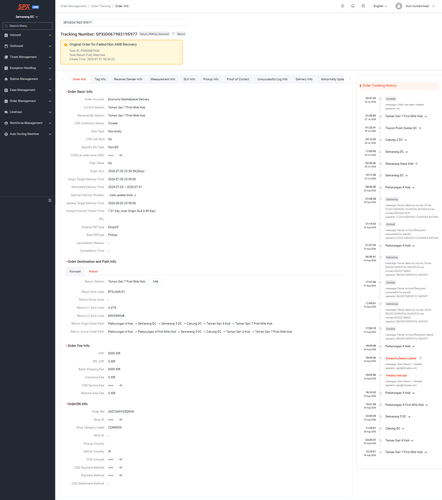The height and width of the screenshot is (500, 442).
Task: Expand the Cakung DC tracking entry
Action: (x=403, y=429)
